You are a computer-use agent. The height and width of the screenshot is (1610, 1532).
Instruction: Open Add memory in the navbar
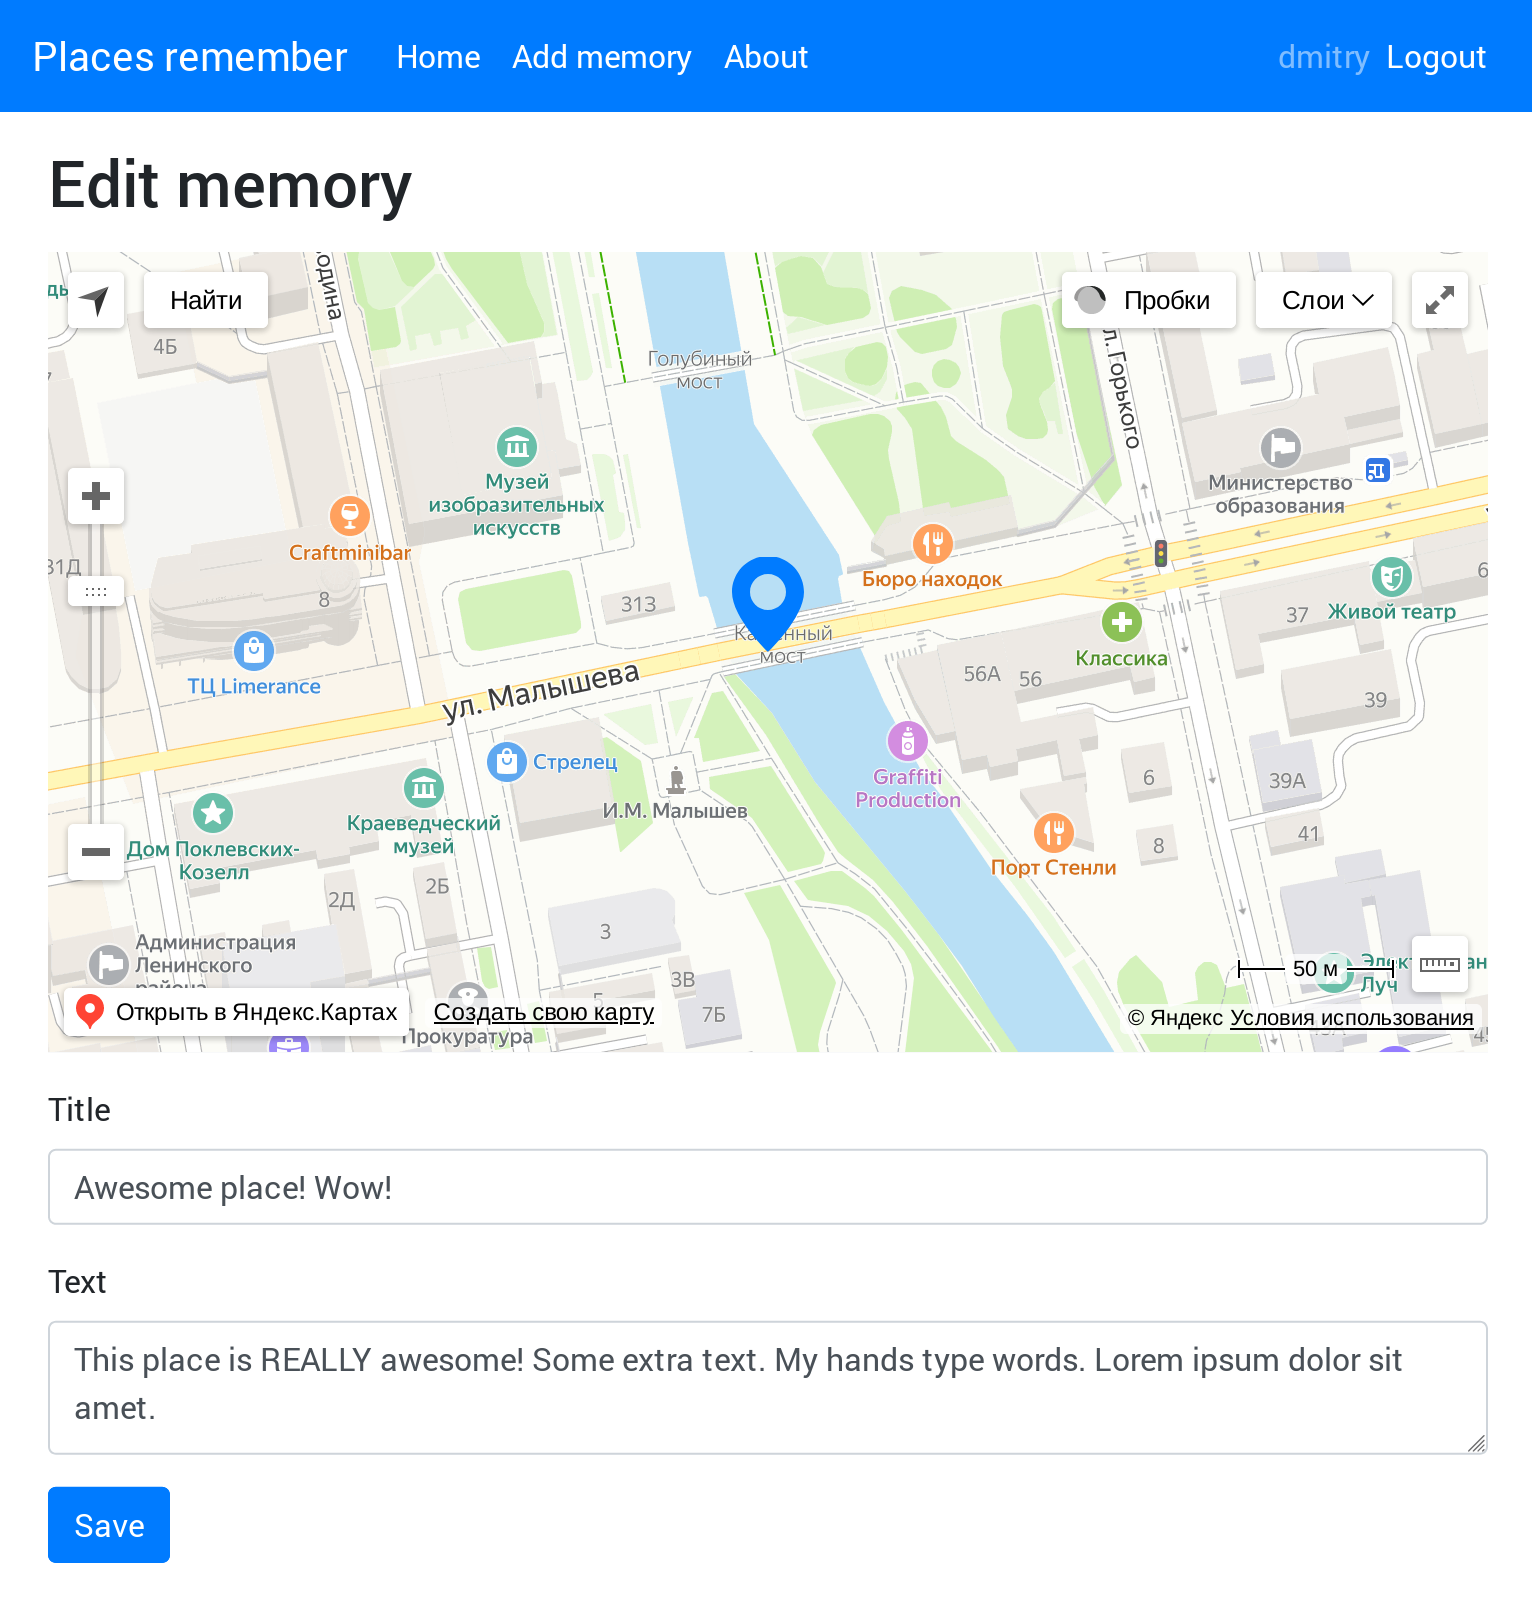602,57
